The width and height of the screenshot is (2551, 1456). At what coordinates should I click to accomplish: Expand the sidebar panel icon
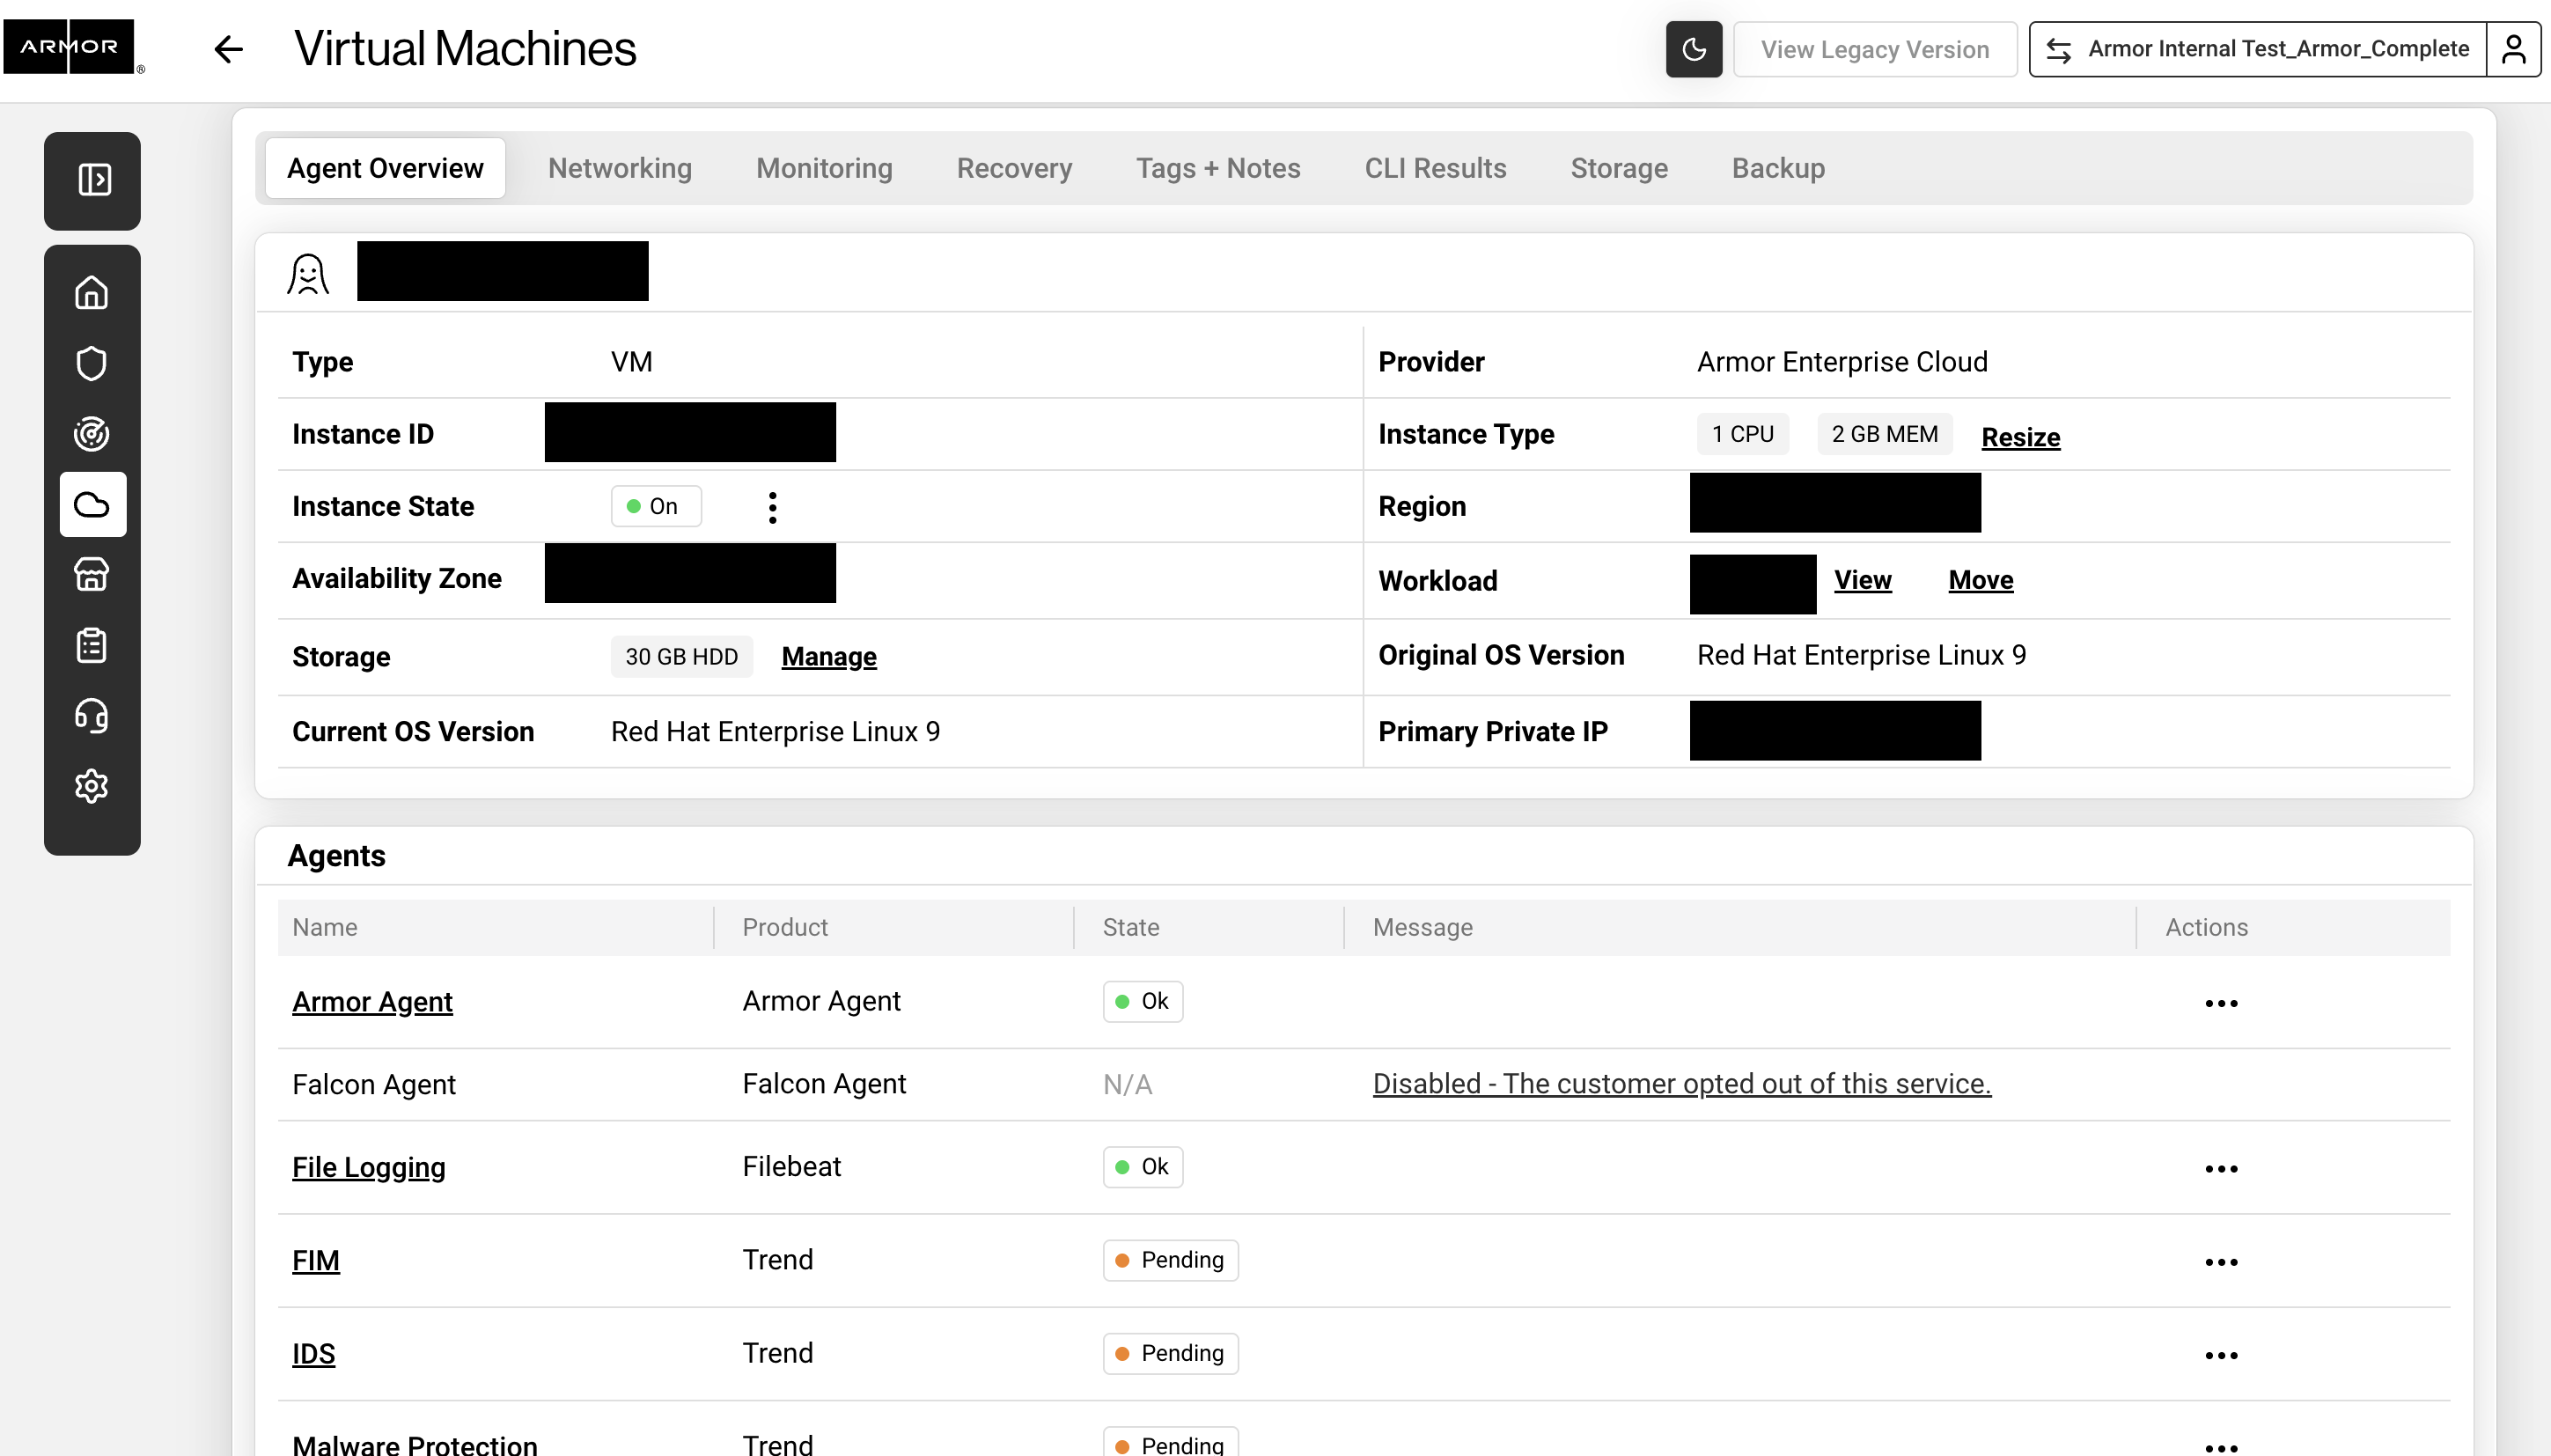(x=93, y=180)
